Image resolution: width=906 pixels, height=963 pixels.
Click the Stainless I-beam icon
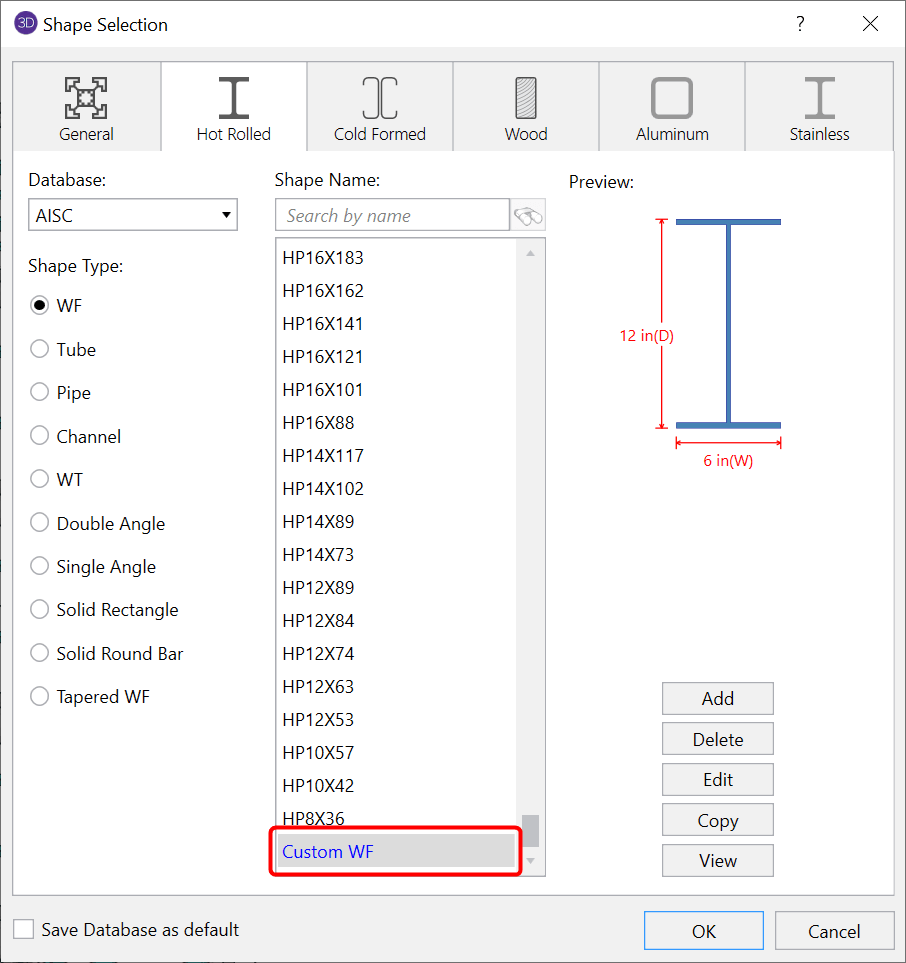click(x=818, y=95)
